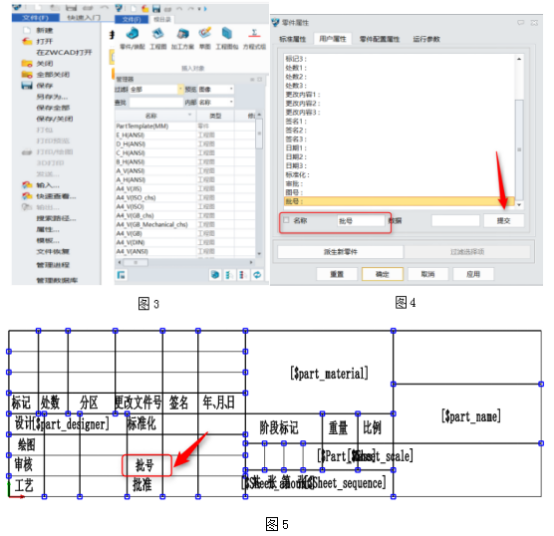Tick the 名称 checkbox in 零件属性 dialog
This screenshot has height=536, width=554.
286,220
